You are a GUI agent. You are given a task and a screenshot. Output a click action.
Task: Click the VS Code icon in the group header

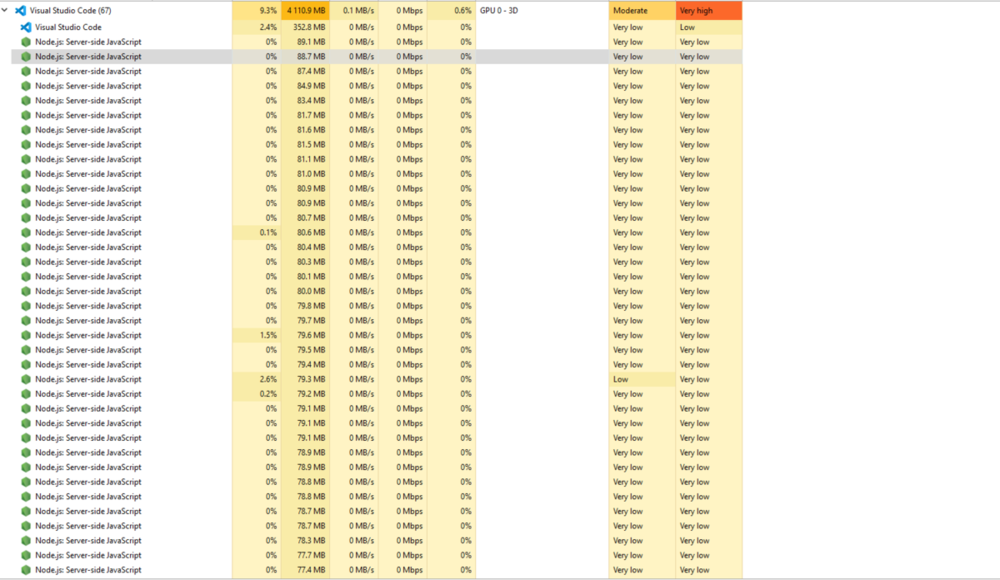tap(20, 11)
